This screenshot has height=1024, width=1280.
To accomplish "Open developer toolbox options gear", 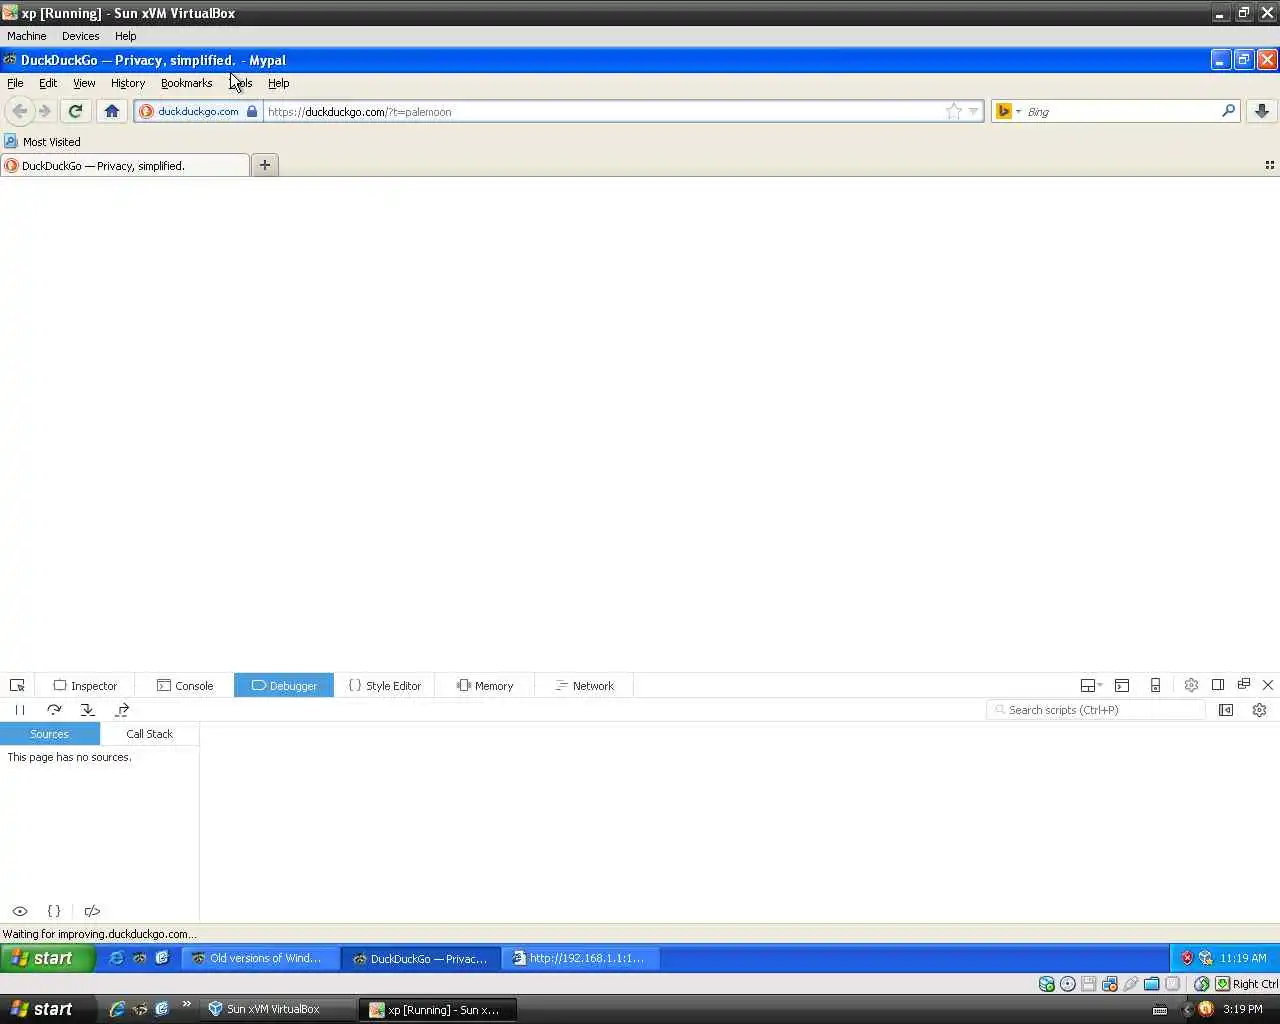I will coord(1191,685).
